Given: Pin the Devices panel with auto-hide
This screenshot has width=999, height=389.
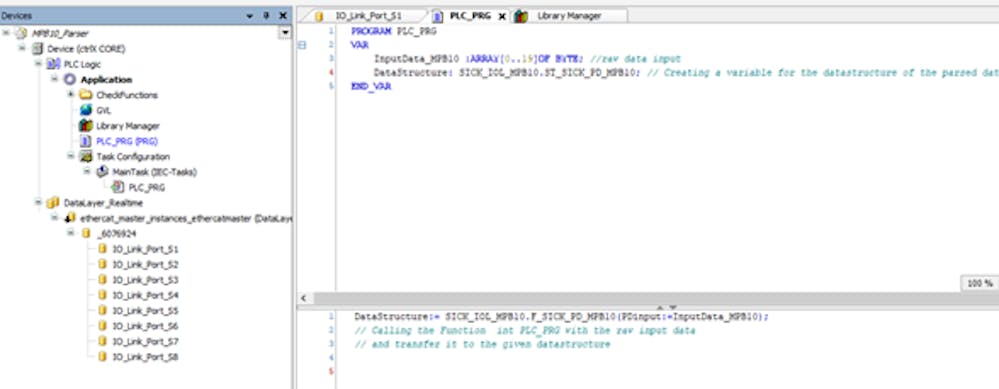Looking at the screenshot, I should click(x=266, y=15).
